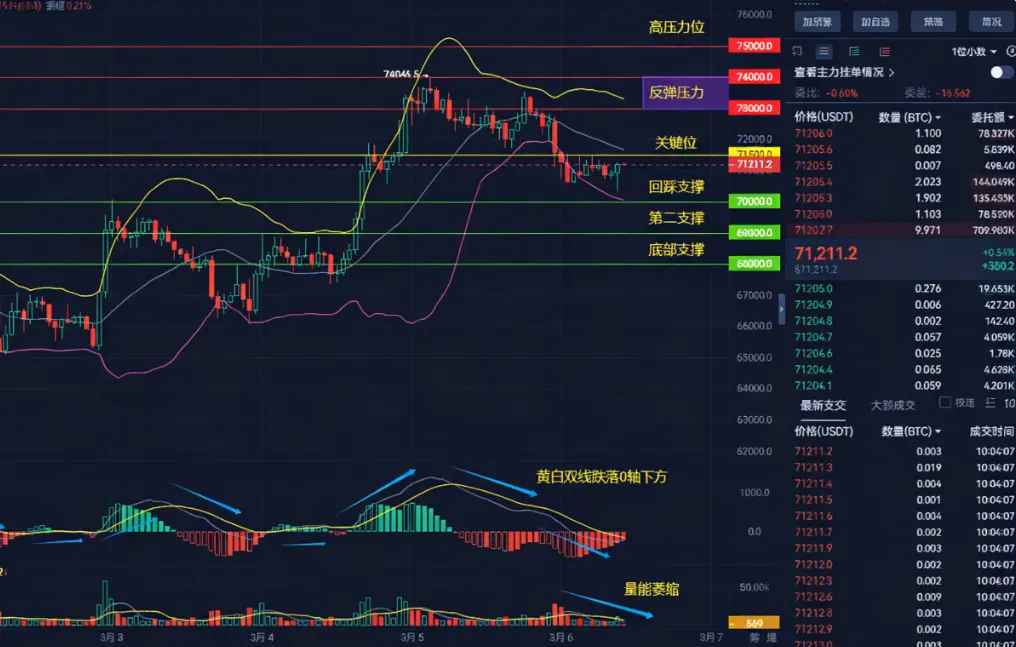Select sell order at price 71206.0 quantity 1.100
This screenshot has height=647, width=1016.
click(x=901, y=133)
